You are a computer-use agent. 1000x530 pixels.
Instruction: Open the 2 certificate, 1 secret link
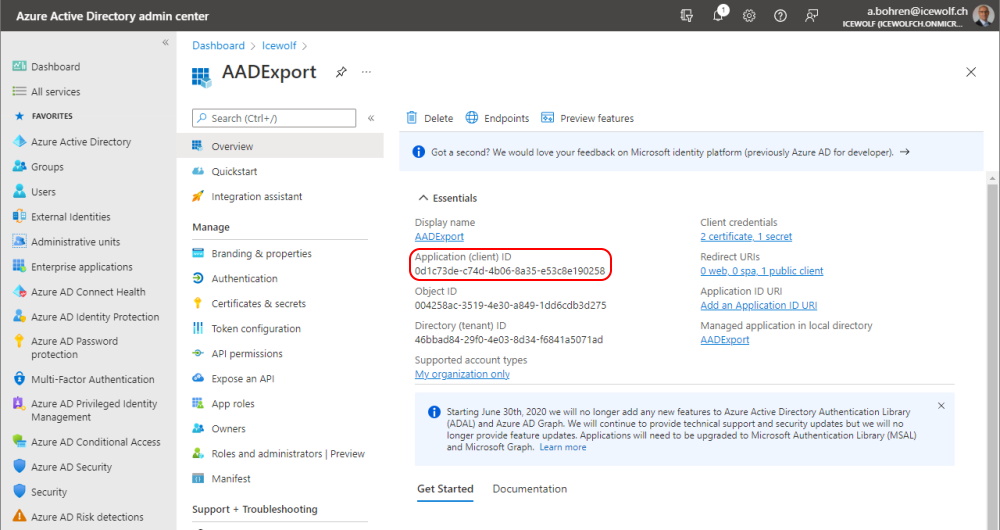point(746,237)
